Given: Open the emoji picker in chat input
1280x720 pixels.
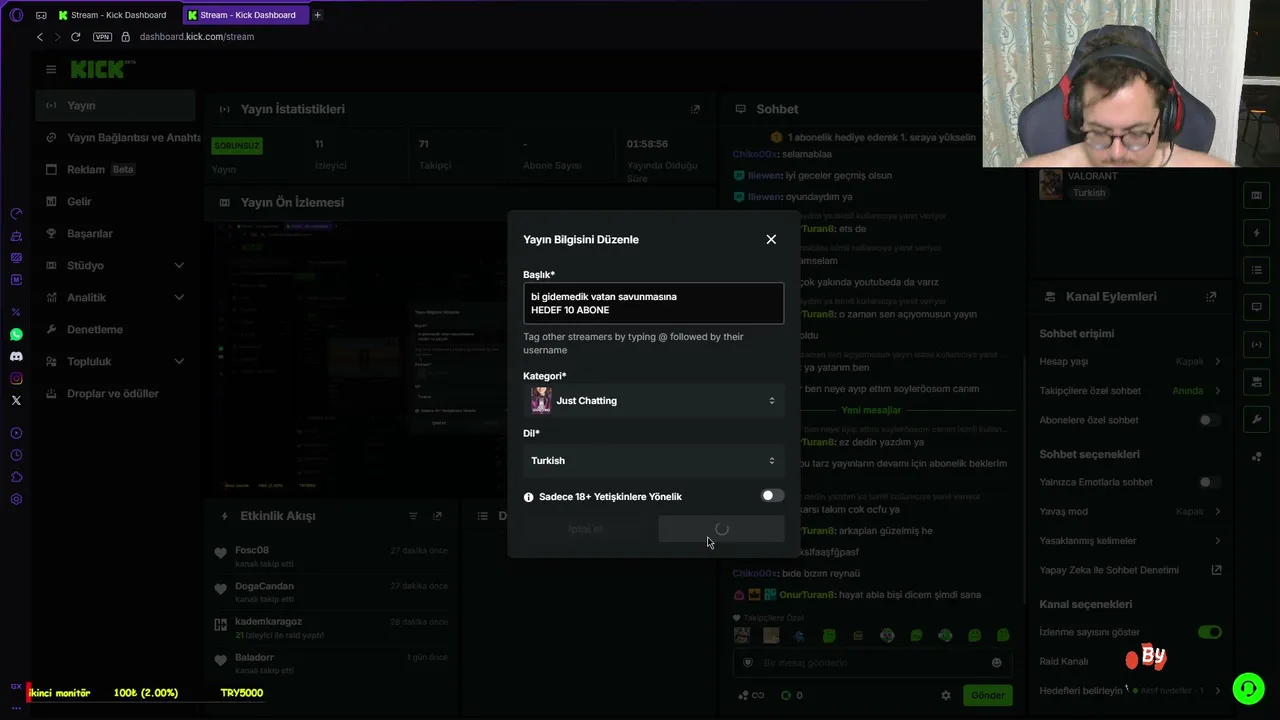Looking at the screenshot, I should click(x=996, y=663).
